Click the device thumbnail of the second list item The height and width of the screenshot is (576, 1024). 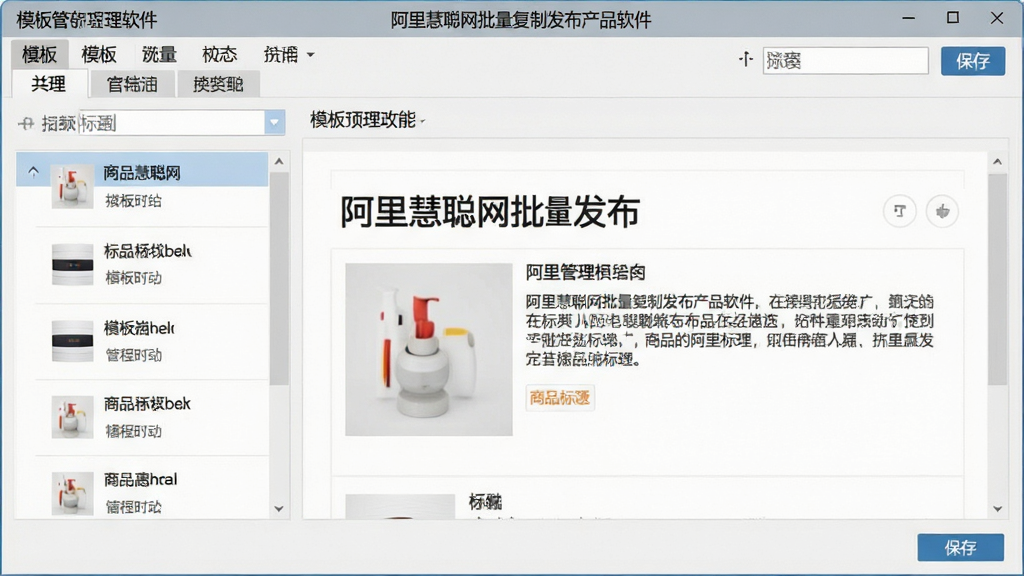72,264
